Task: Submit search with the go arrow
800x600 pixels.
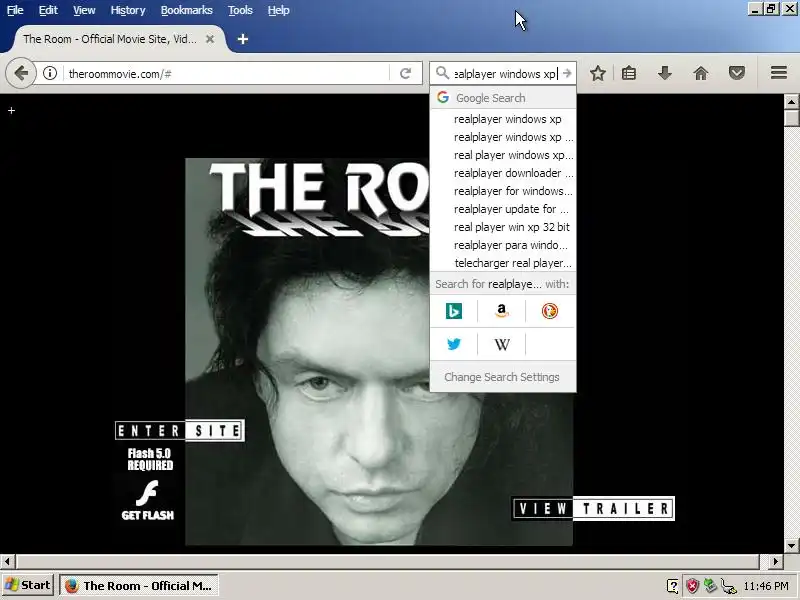Action: [x=567, y=73]
